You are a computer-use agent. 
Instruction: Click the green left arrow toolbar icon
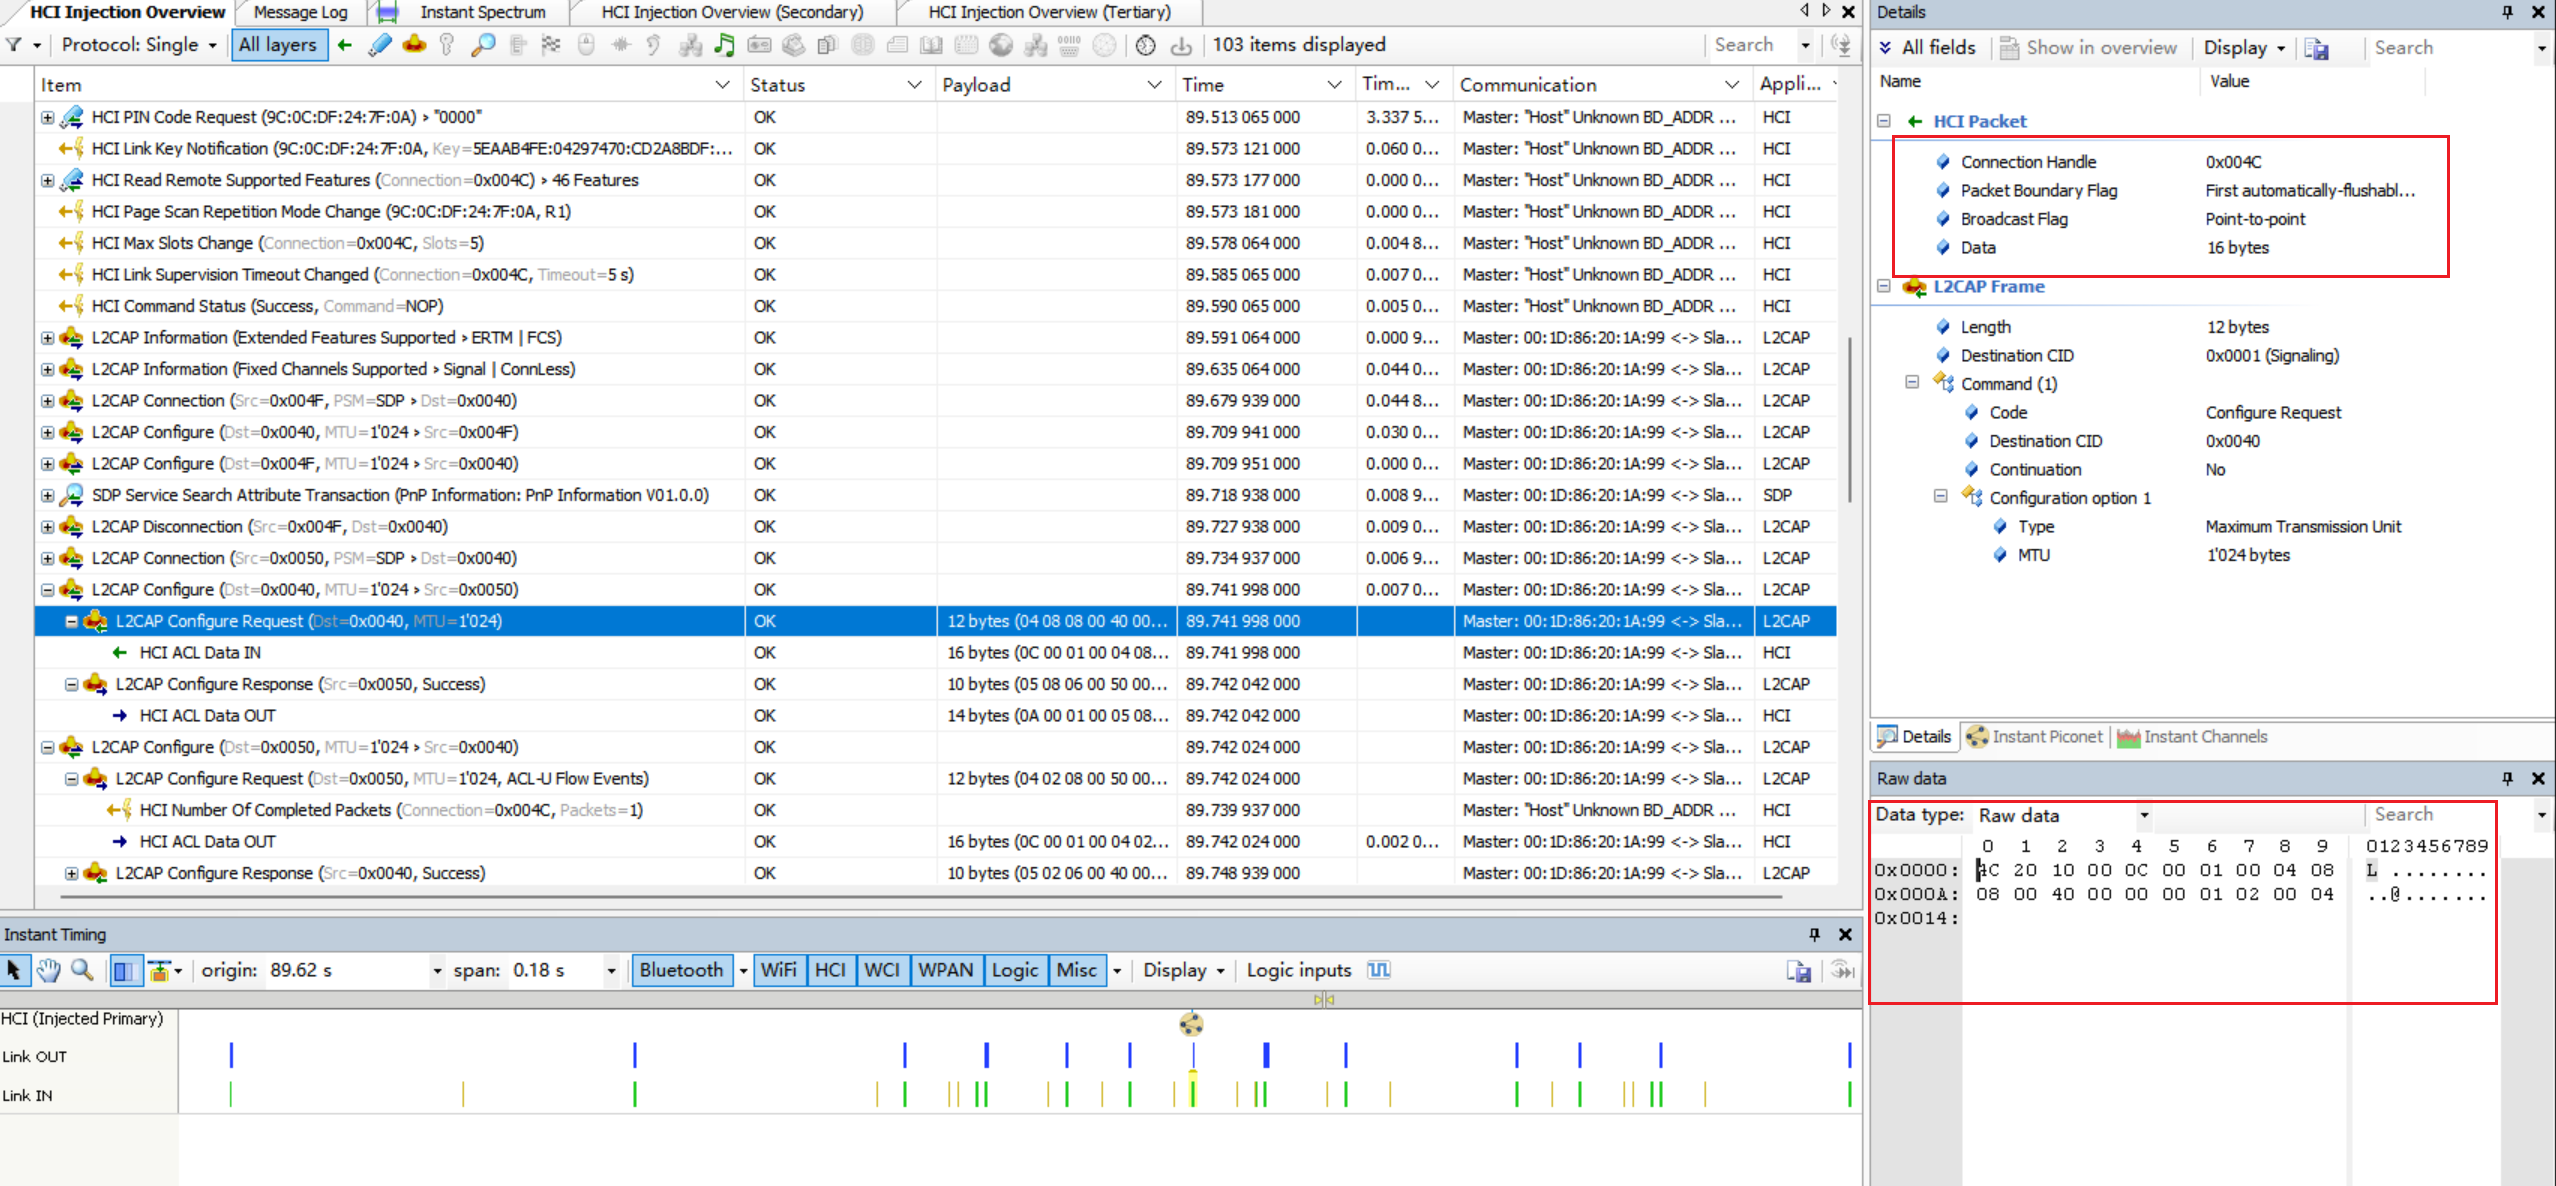pos(345,45)
